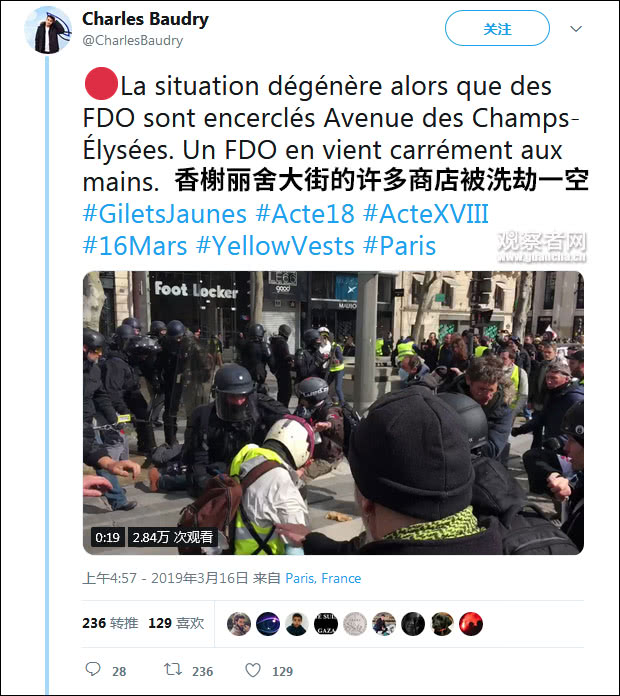
Task: View the 129 喜欢 likes list
Action: pyautogui.click(x=176, y=623)
